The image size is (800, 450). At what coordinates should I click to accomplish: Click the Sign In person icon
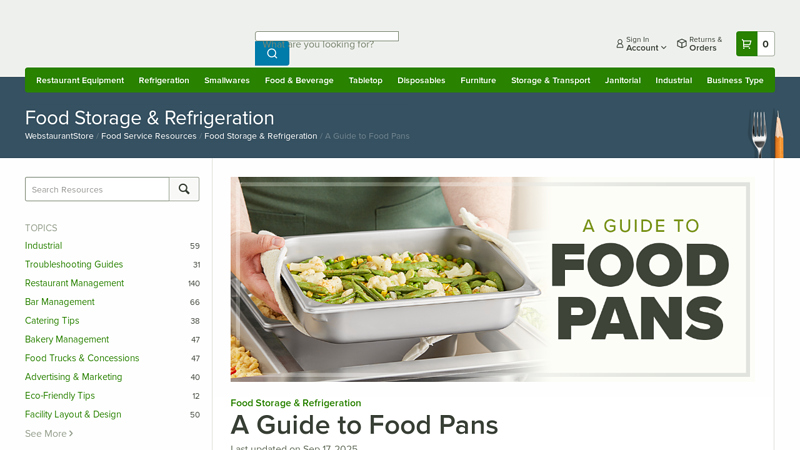click(x=619, y=44)
